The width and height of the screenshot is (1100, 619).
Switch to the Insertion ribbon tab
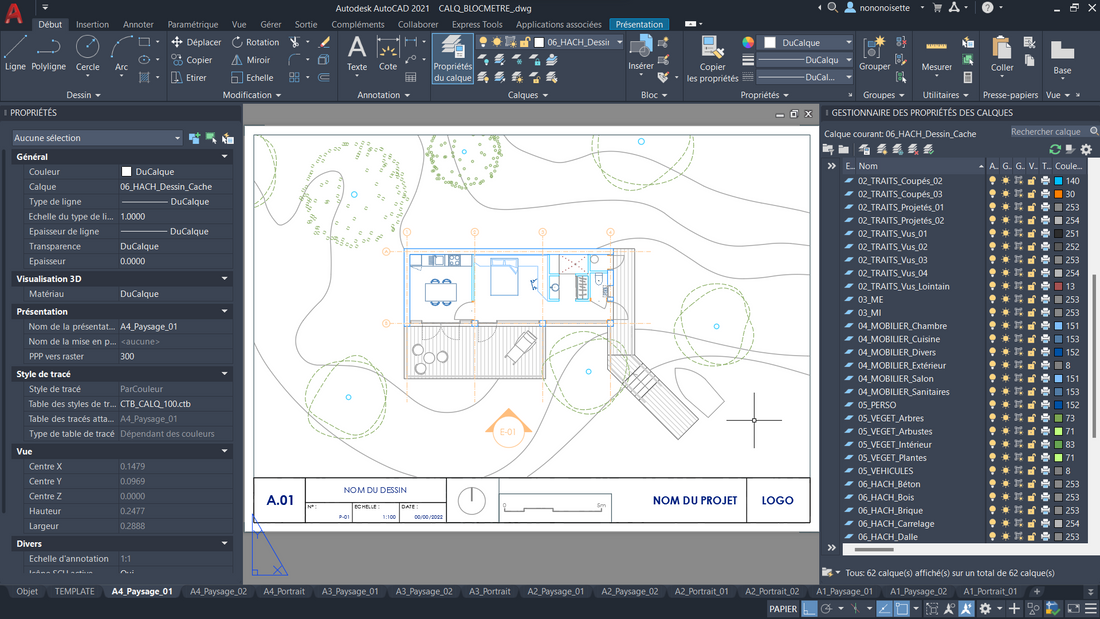[92, 24]
